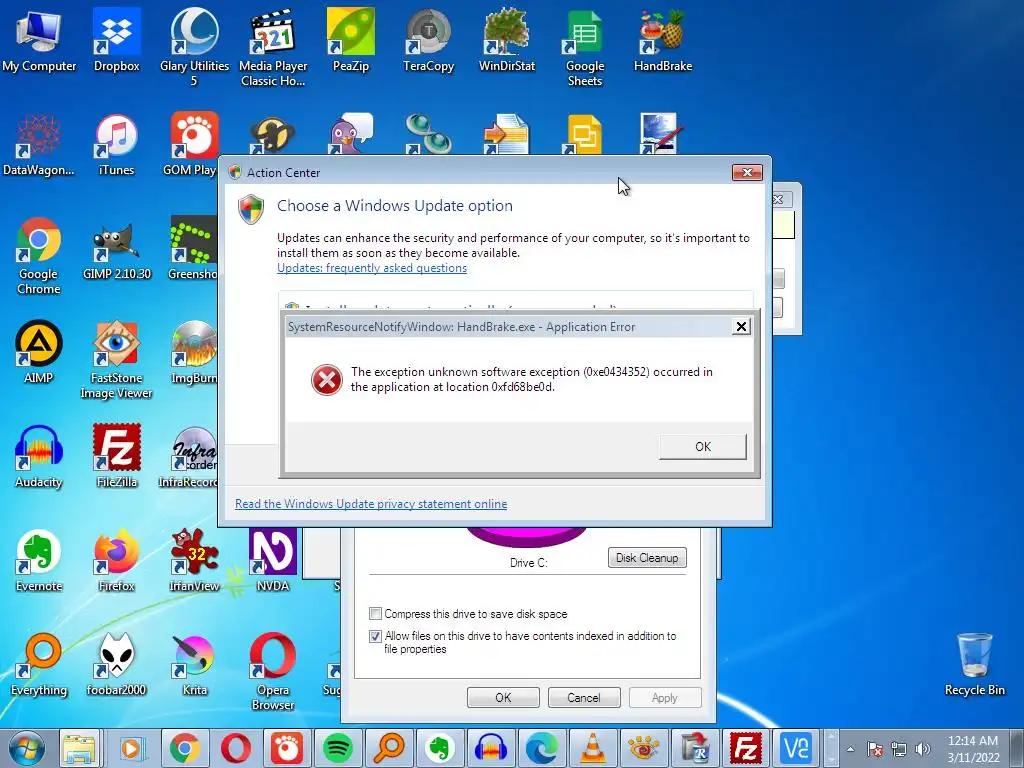
Task: Launch Firefox from the desktop
Action: [x=116, y=561]
